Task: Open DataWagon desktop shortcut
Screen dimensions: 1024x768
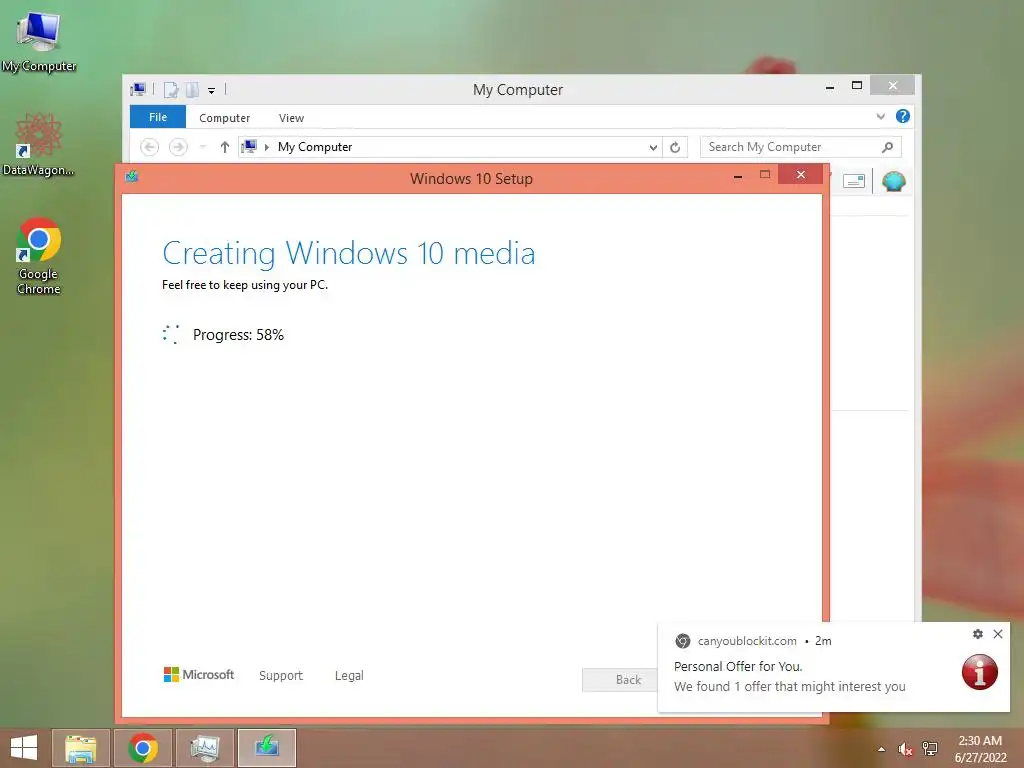Action: (39, 144)
